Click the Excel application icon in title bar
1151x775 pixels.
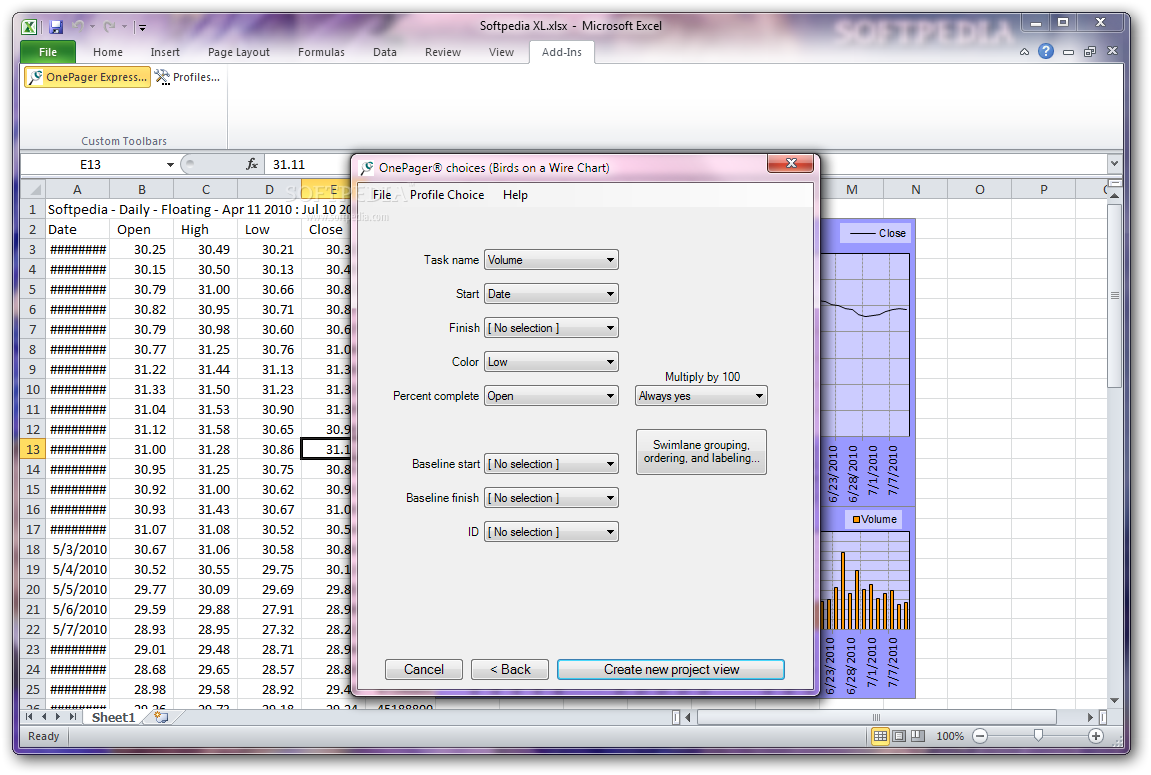point(29,27)
